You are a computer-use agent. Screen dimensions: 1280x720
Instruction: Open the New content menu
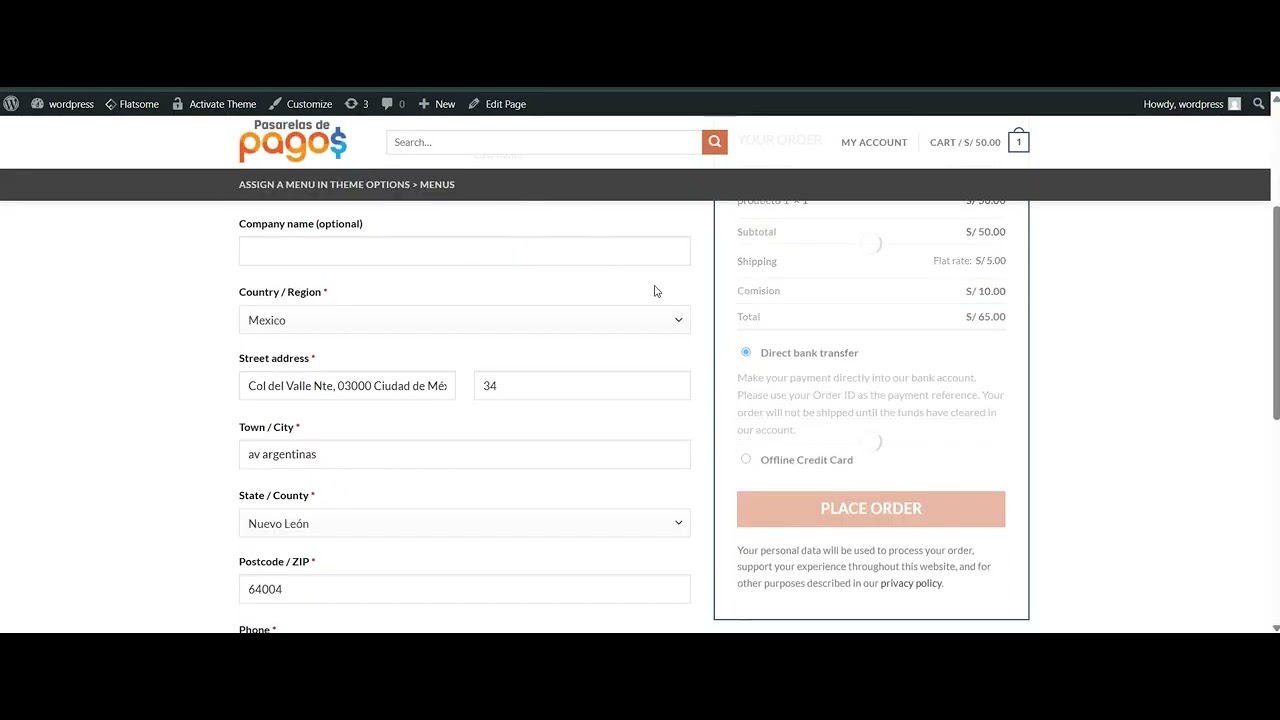point(436,104)
